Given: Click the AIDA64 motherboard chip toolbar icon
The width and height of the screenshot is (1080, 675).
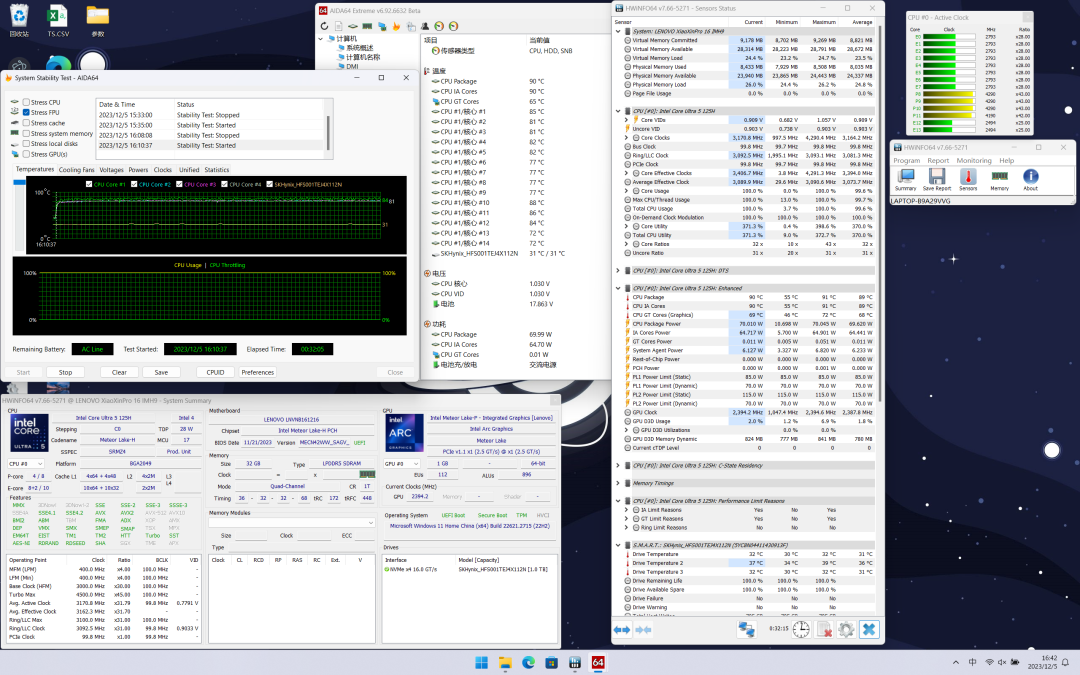Looking at the screenshot, I should [353, 26].
